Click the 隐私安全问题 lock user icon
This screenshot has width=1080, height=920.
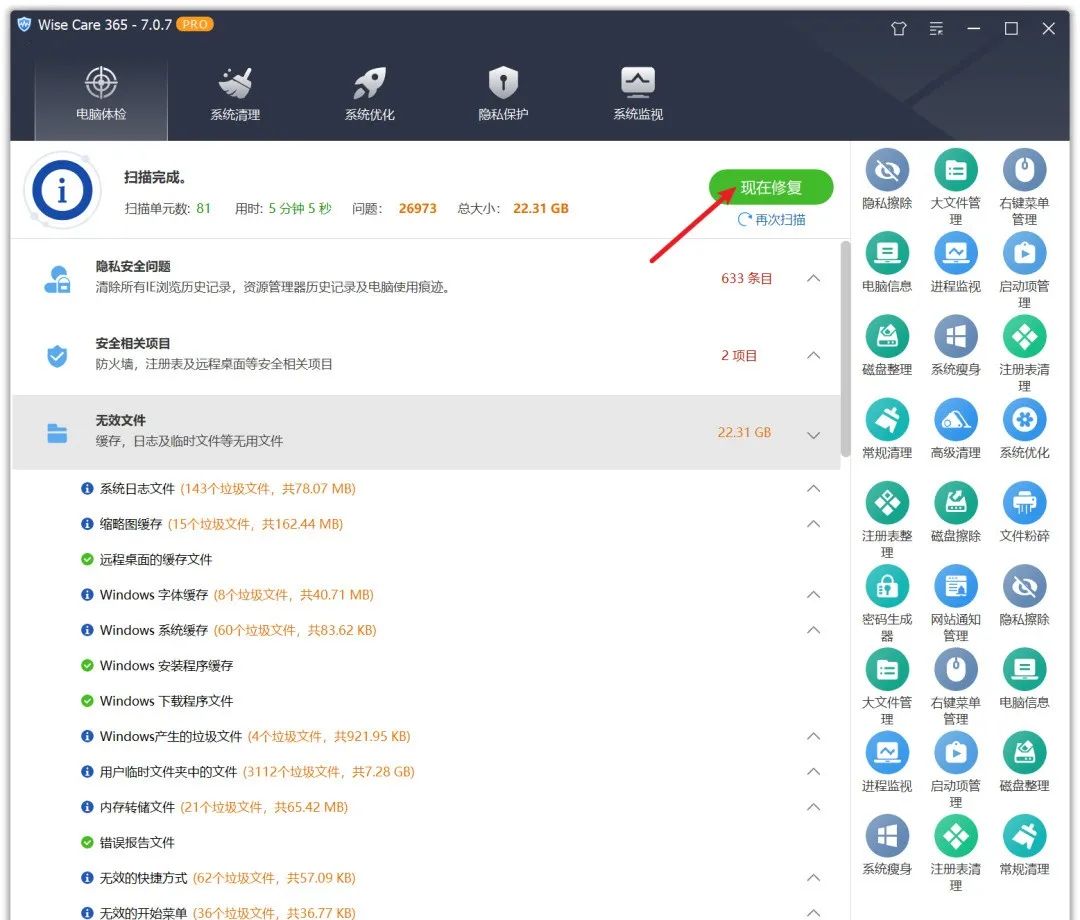57,279
